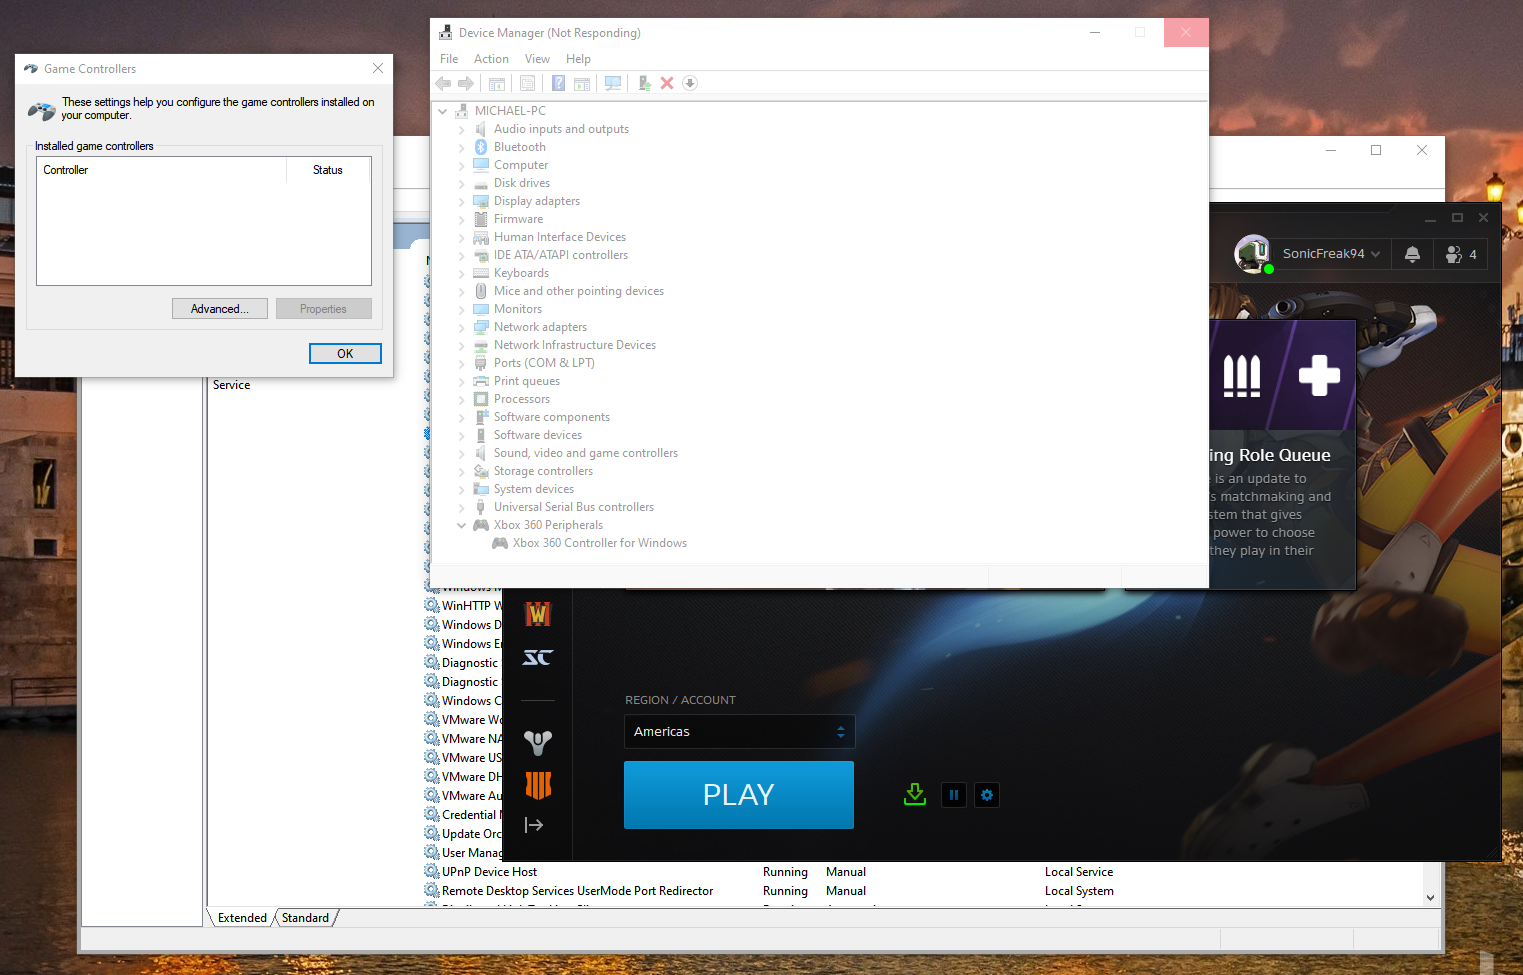Expand the Display adapters node
Image resolution: width=1523 pixels, height=975 pixels.
[461, 201]
